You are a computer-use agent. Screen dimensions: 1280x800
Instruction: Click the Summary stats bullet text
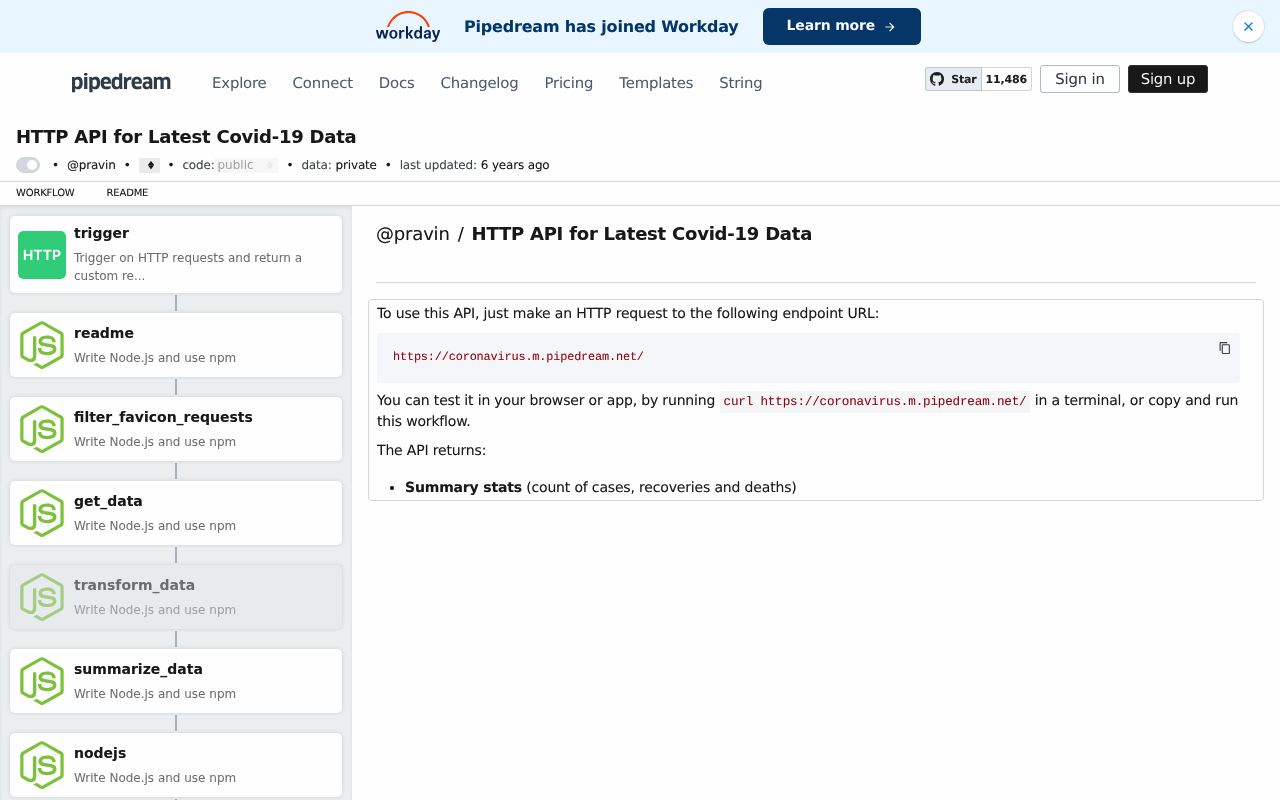tap(463, 487)
